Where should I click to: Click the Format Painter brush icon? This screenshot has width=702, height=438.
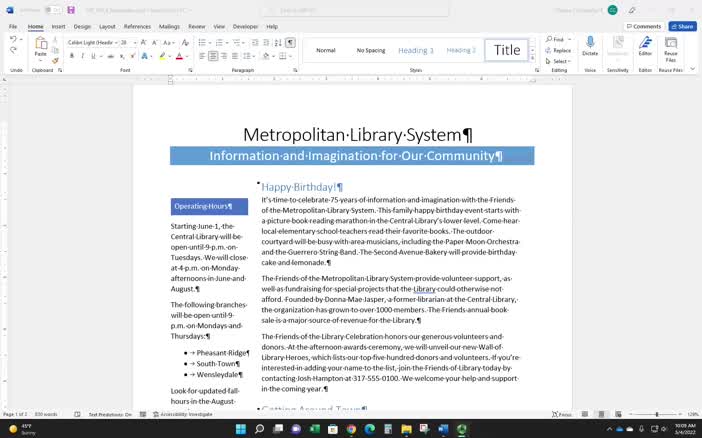56,60
